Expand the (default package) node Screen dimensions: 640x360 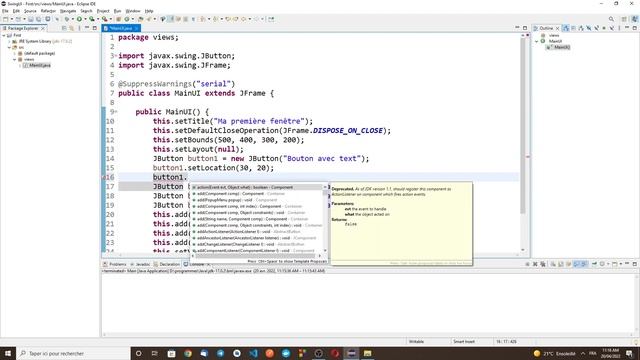(x=14, y=53)
